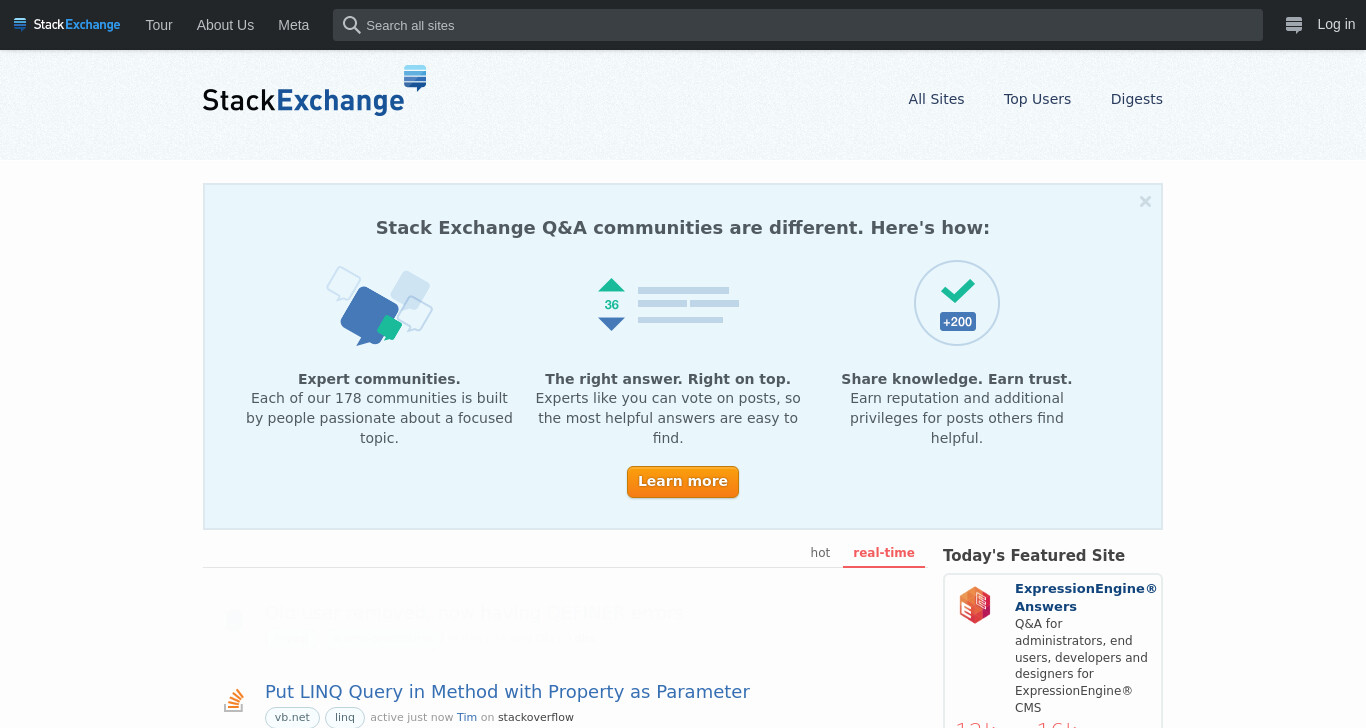Go to Meta from top bar
This screenshot has width=1366, height=728.
tap(293, 25)
